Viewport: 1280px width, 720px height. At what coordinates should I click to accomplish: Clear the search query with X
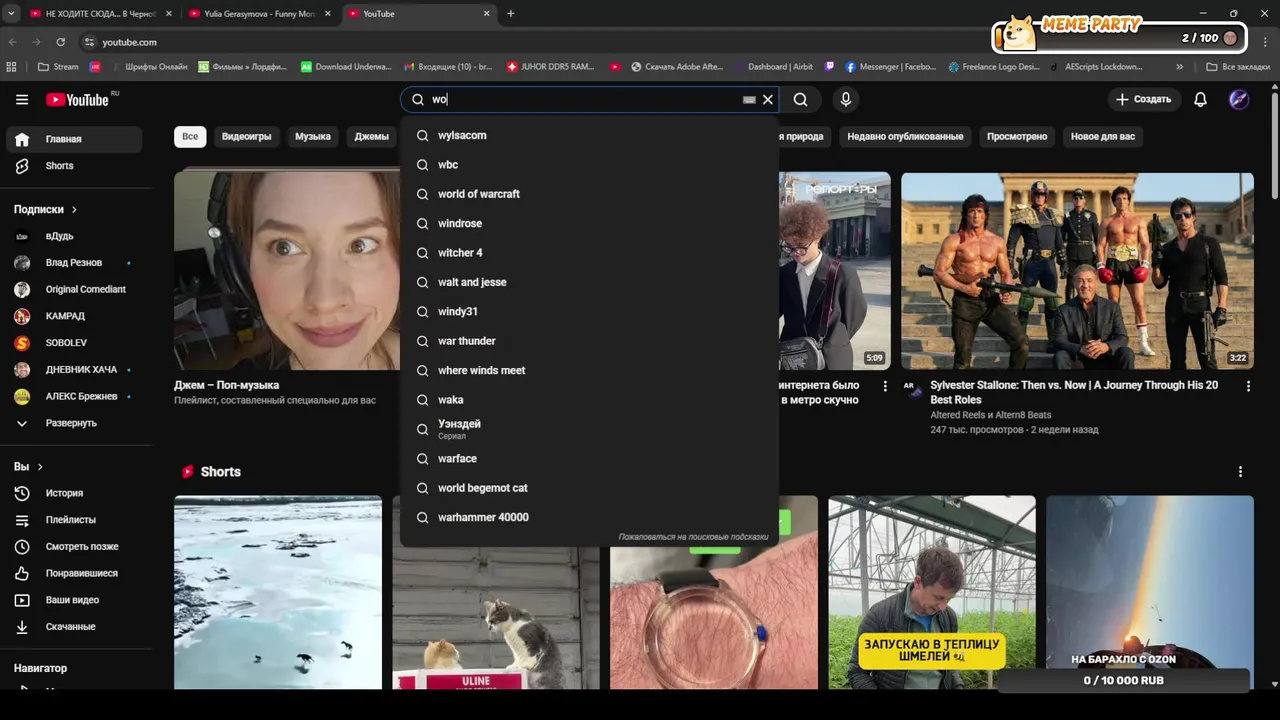point(768,100)
